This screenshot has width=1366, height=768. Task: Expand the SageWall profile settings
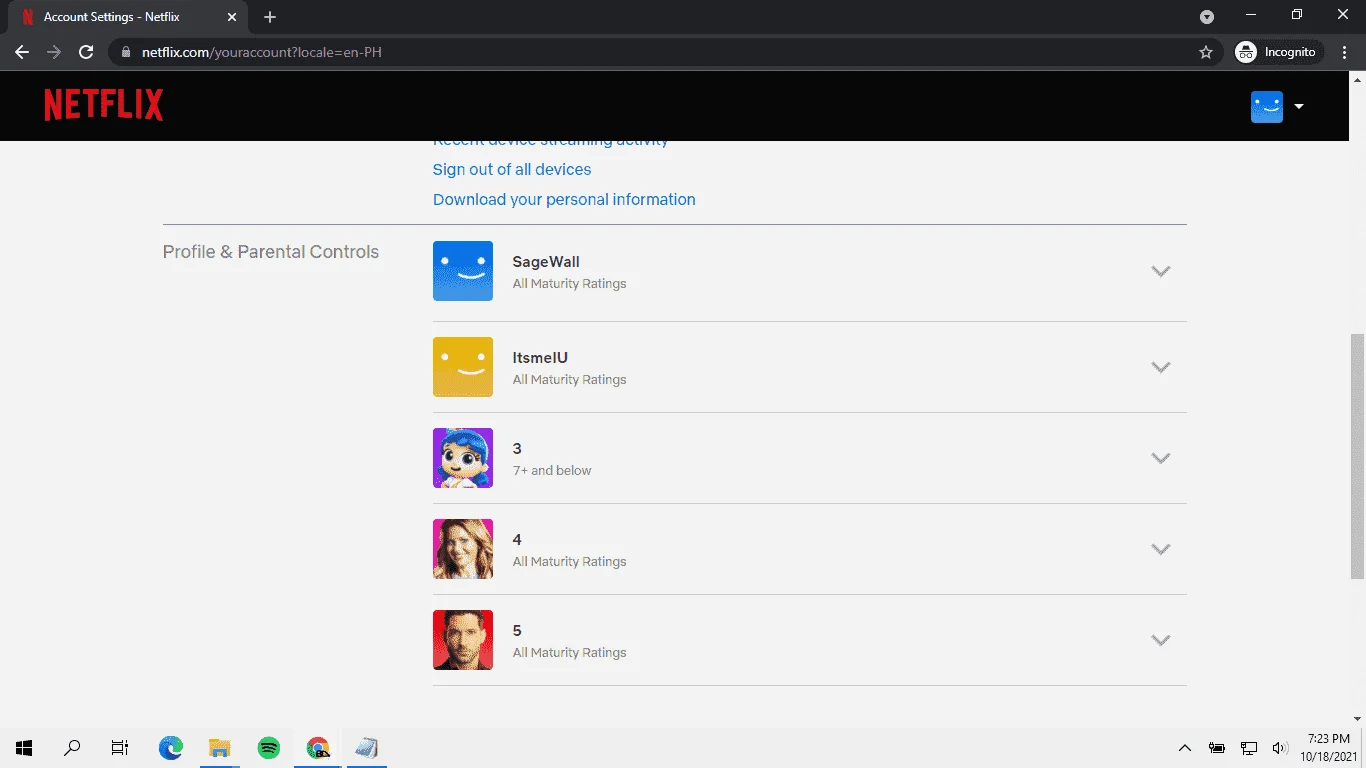(1160, 271)
